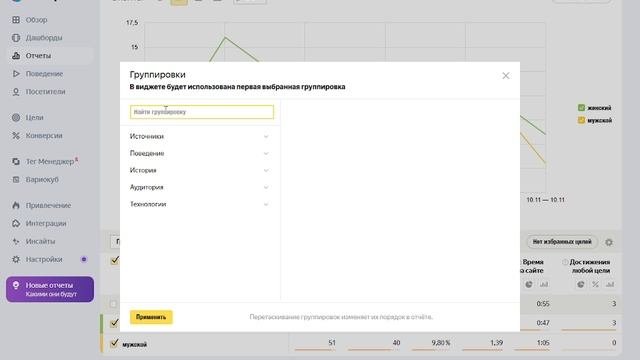The height and width of the screenshot is (360, 640).
Task: Select radio beside Достижения любой цели
Action: [565, 262]
